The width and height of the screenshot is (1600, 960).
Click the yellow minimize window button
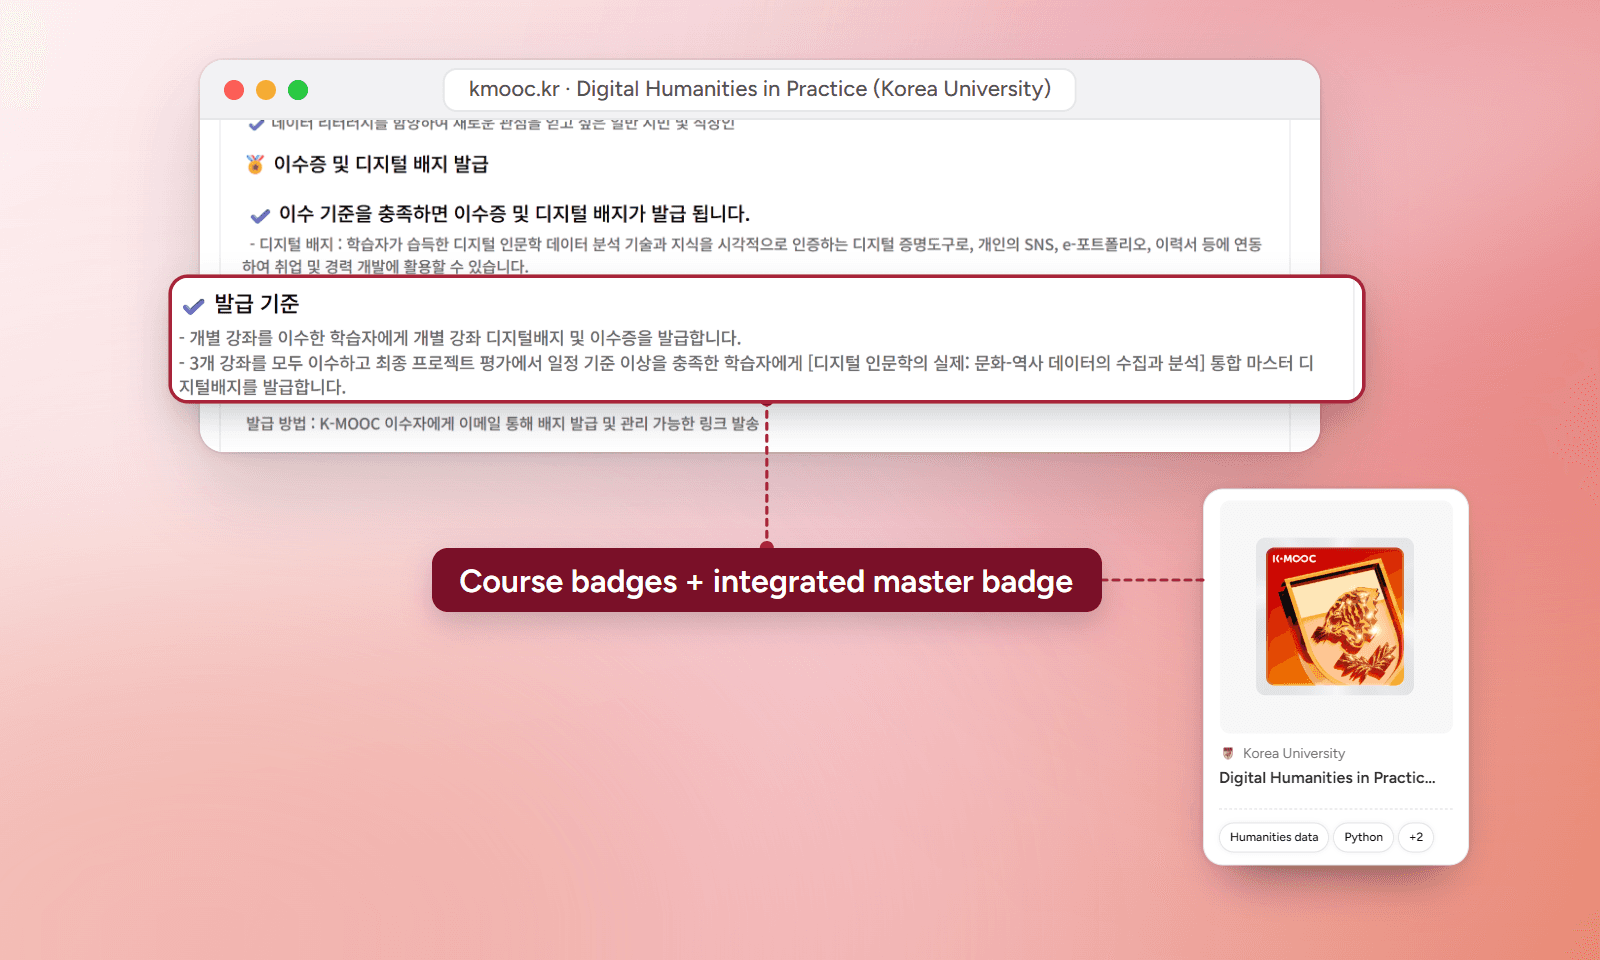[x=266, y=90]
